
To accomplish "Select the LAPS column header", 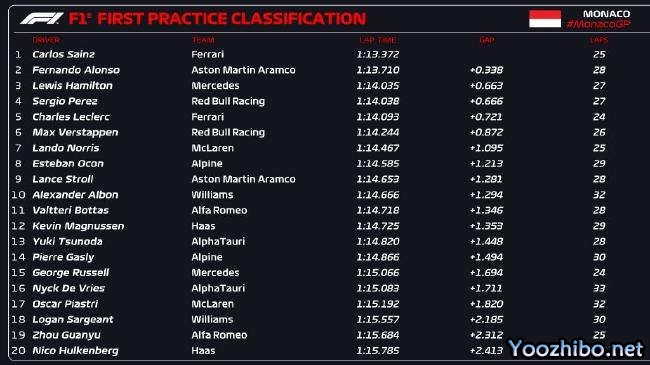I will 599,40.
